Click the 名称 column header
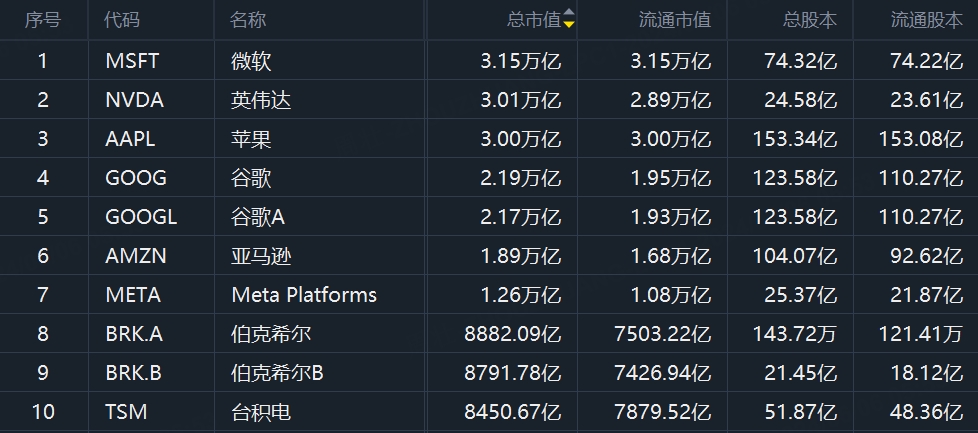This screenshot has width=978, height=433. click(248, 21)
